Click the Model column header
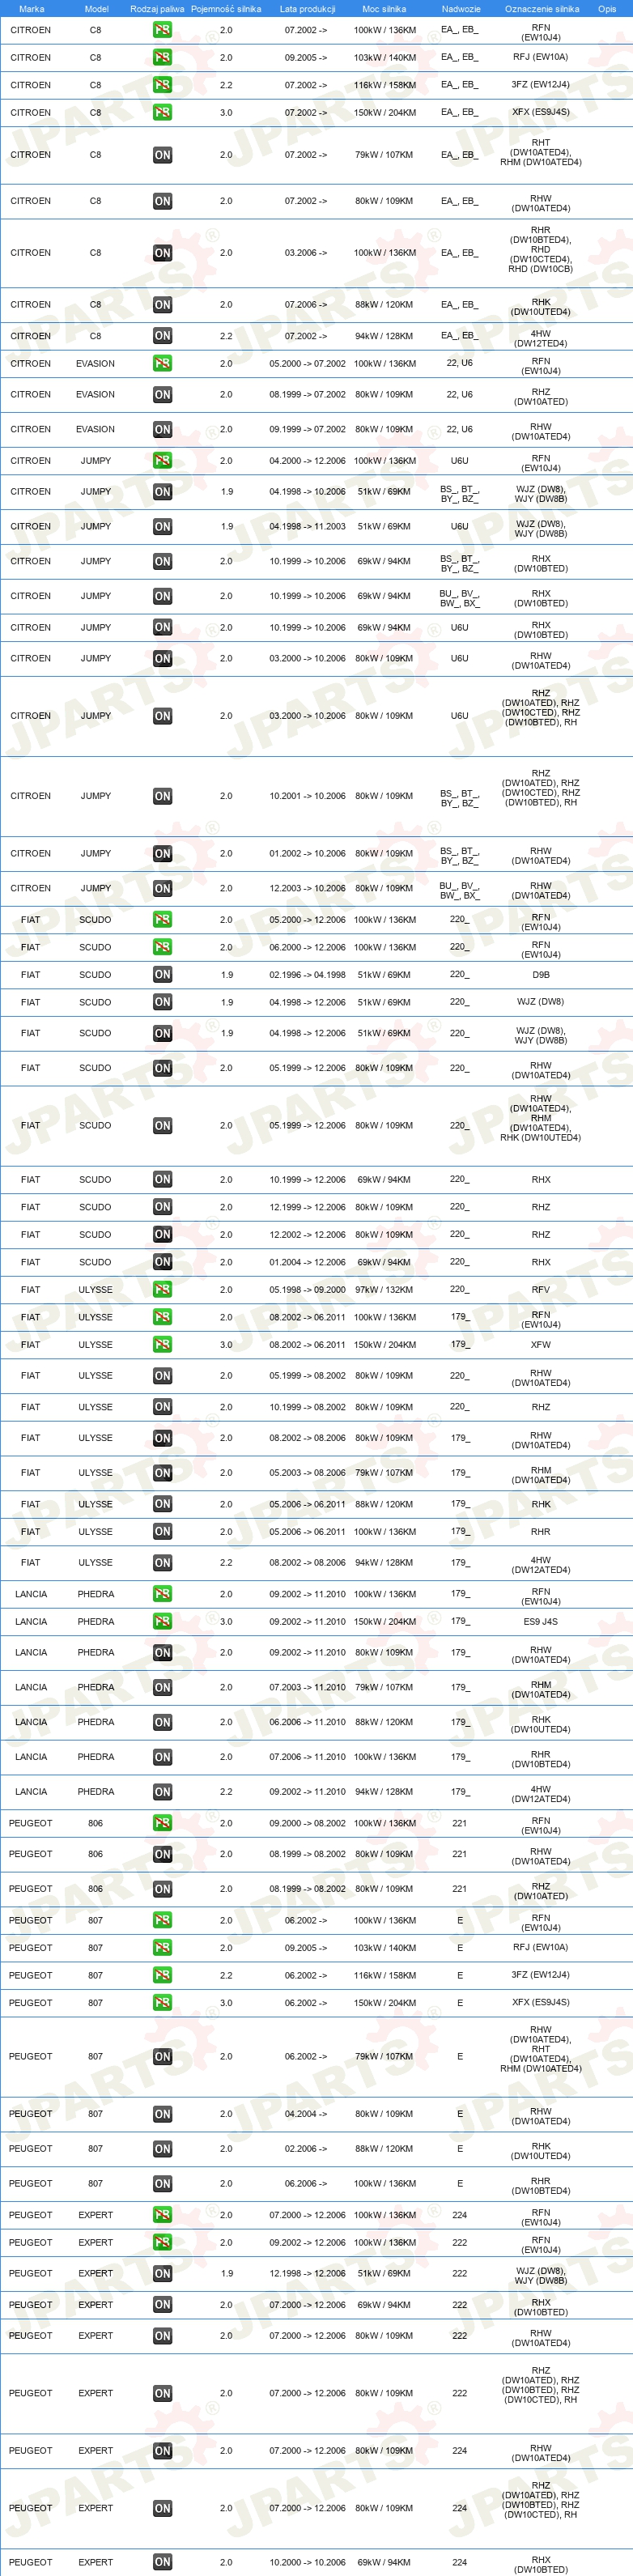Image resolution: width=633 pixels, height=2576 pixels. coord(96,9)
